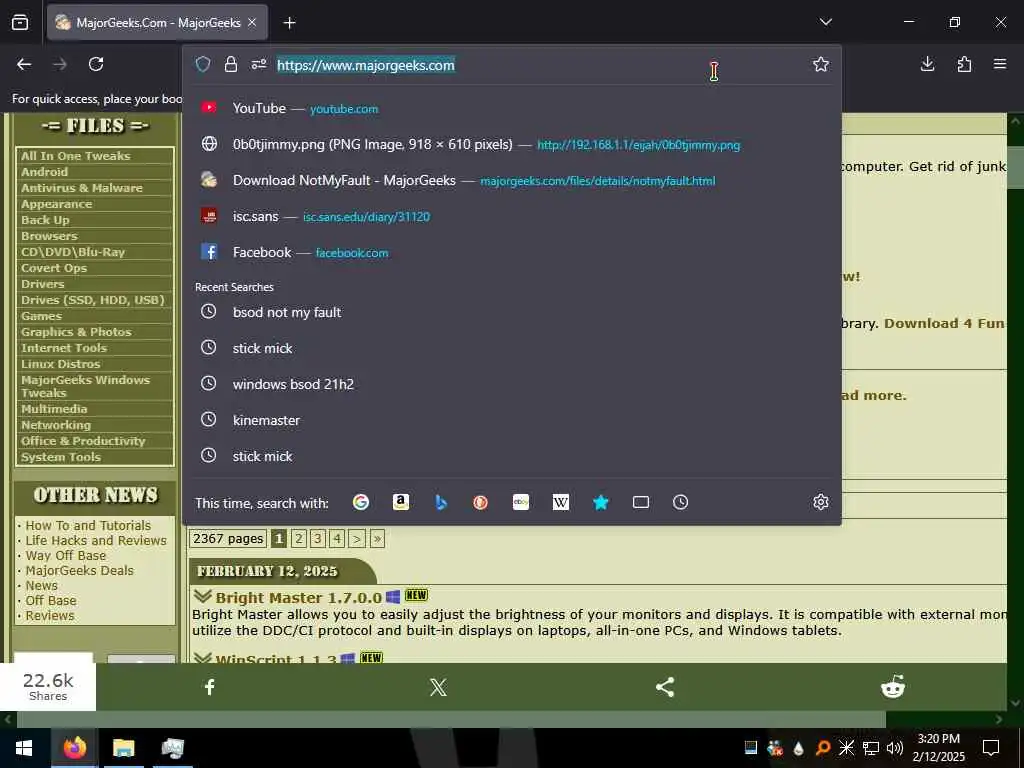Open Firefox View in the tab bar
This screenshot has width=1024, height=768.
coord(20,22)
